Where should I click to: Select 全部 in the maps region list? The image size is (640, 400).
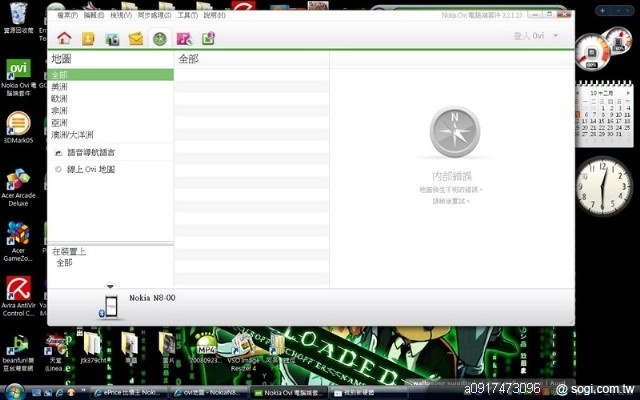(x=110, y=75)
